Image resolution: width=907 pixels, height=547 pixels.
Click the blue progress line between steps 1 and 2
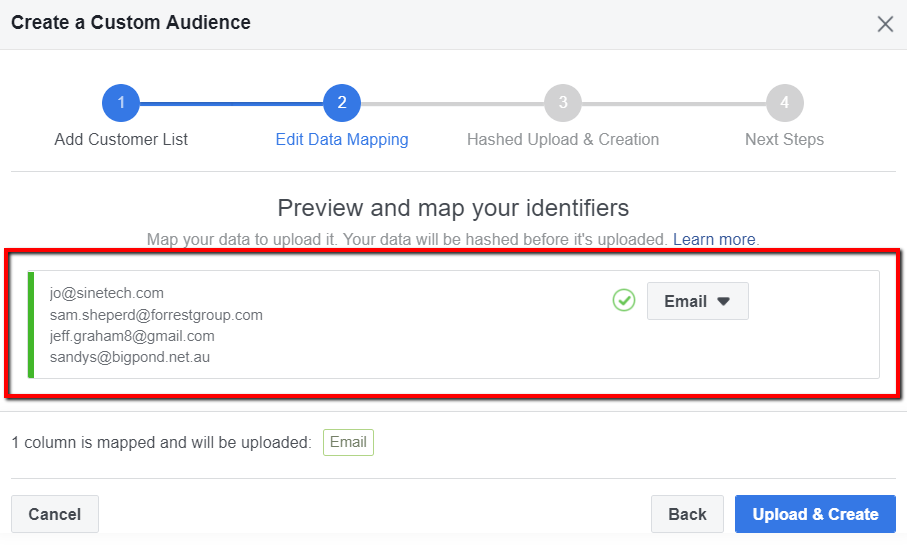231,102
